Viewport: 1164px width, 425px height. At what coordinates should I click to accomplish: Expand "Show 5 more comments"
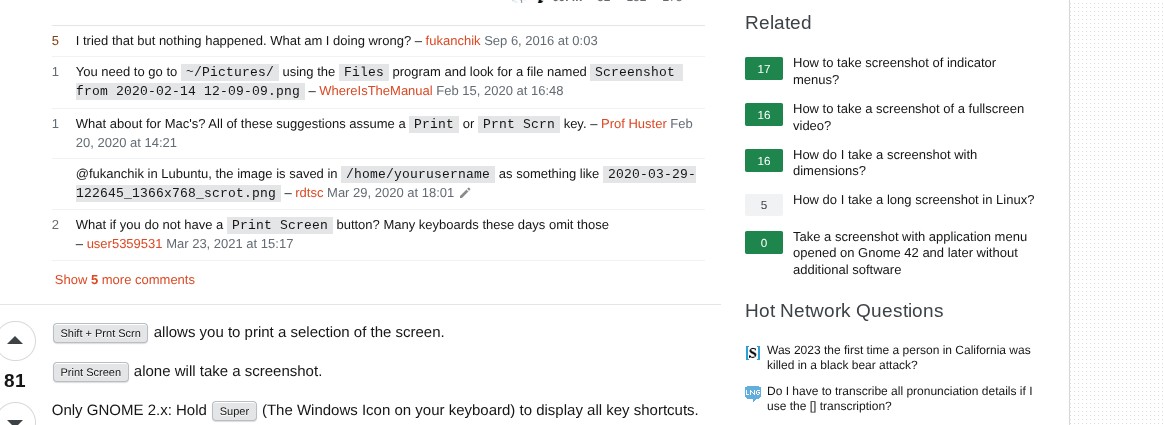pyautogui.click(x=125, y=280)
